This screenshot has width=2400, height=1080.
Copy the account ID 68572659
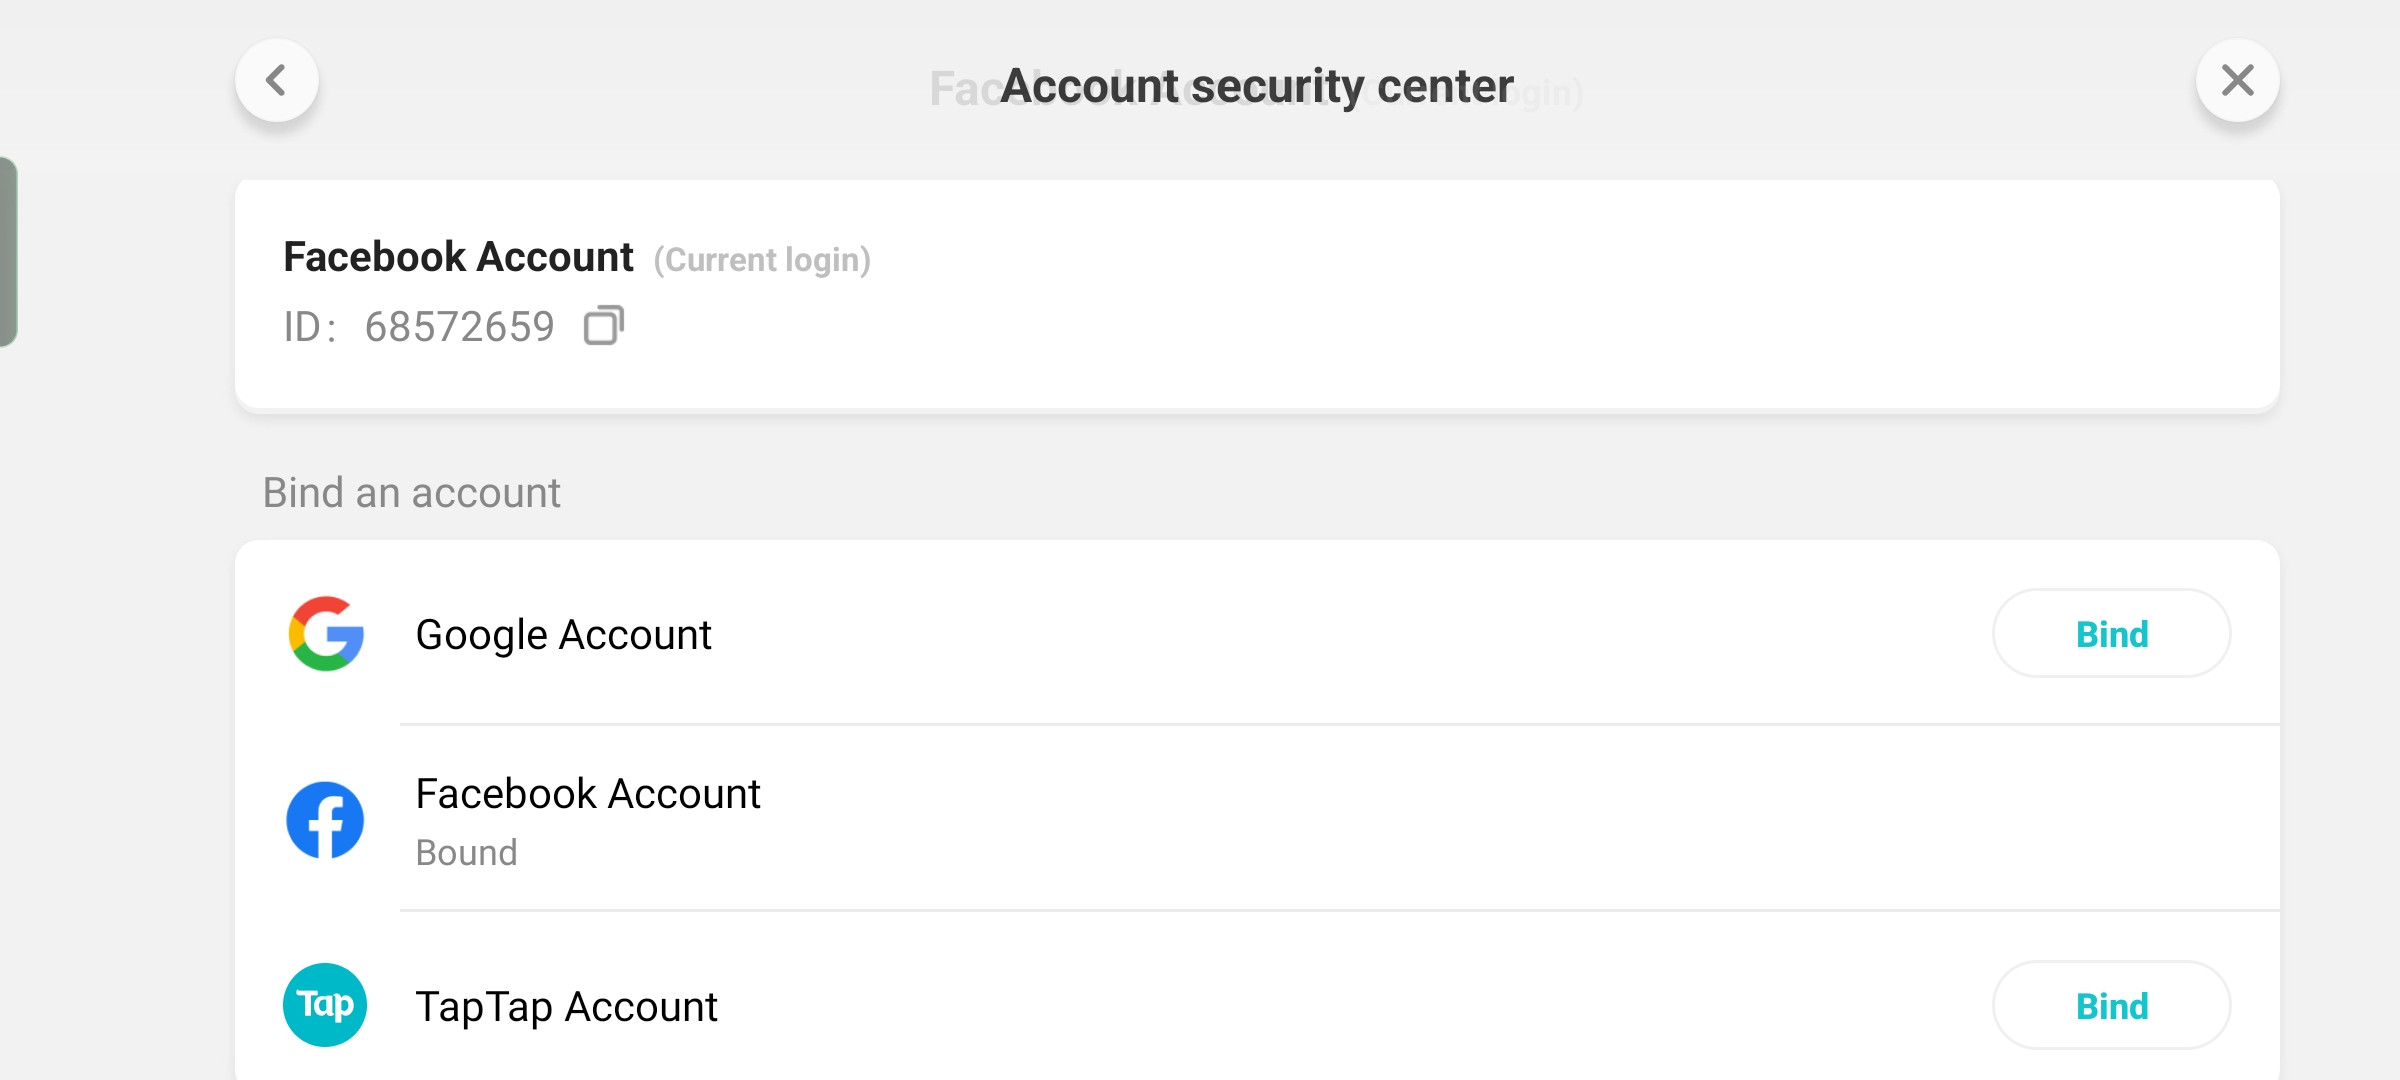coord(603,326)
